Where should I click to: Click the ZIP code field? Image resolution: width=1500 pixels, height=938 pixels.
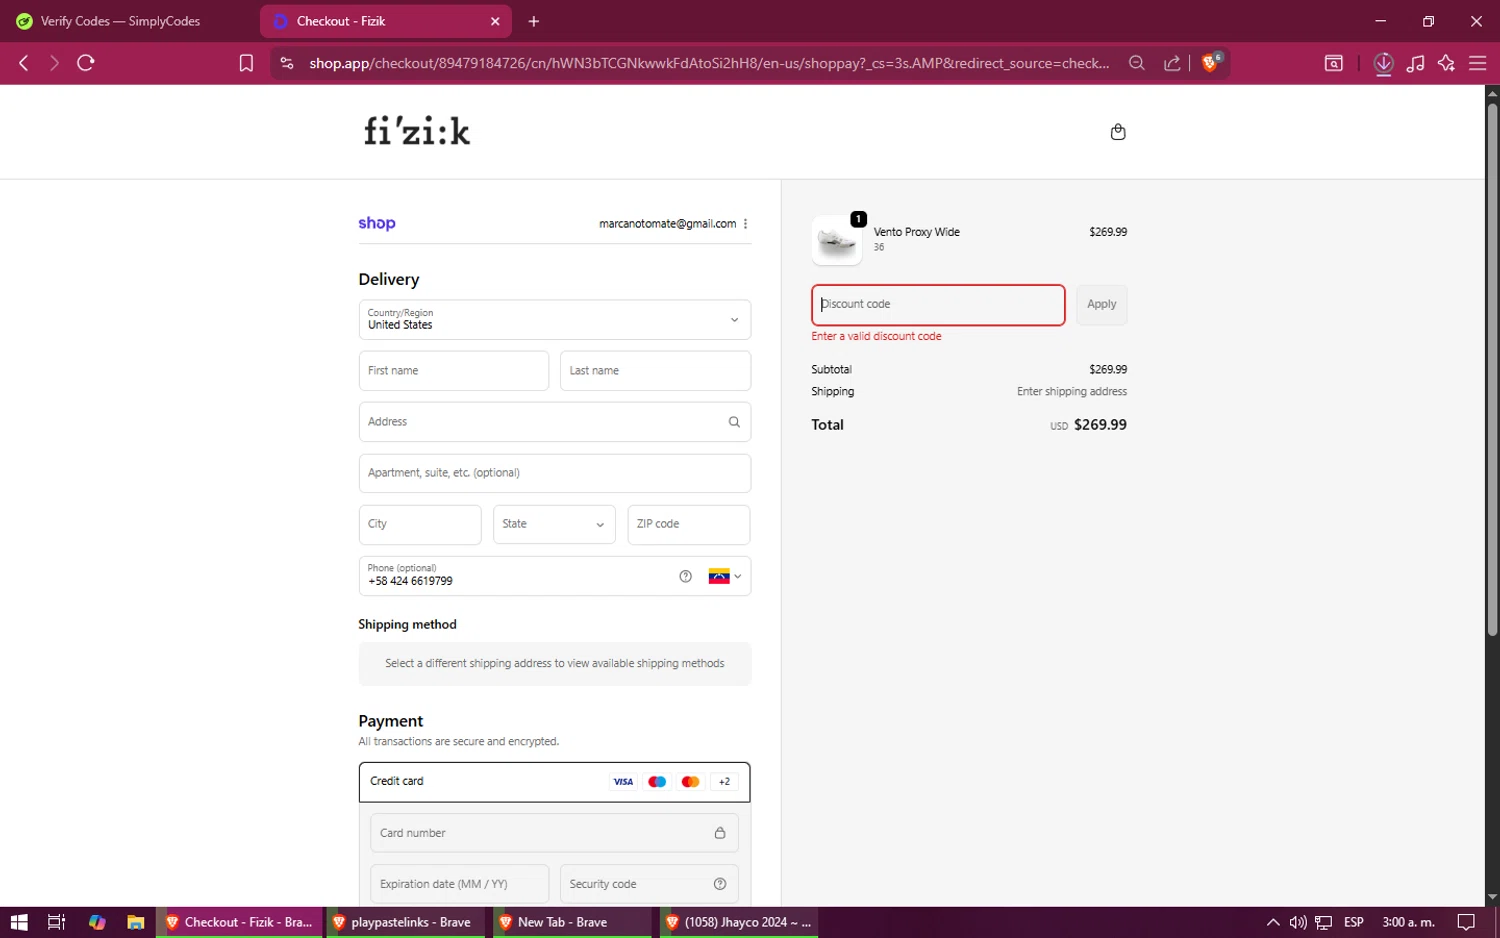688,524
